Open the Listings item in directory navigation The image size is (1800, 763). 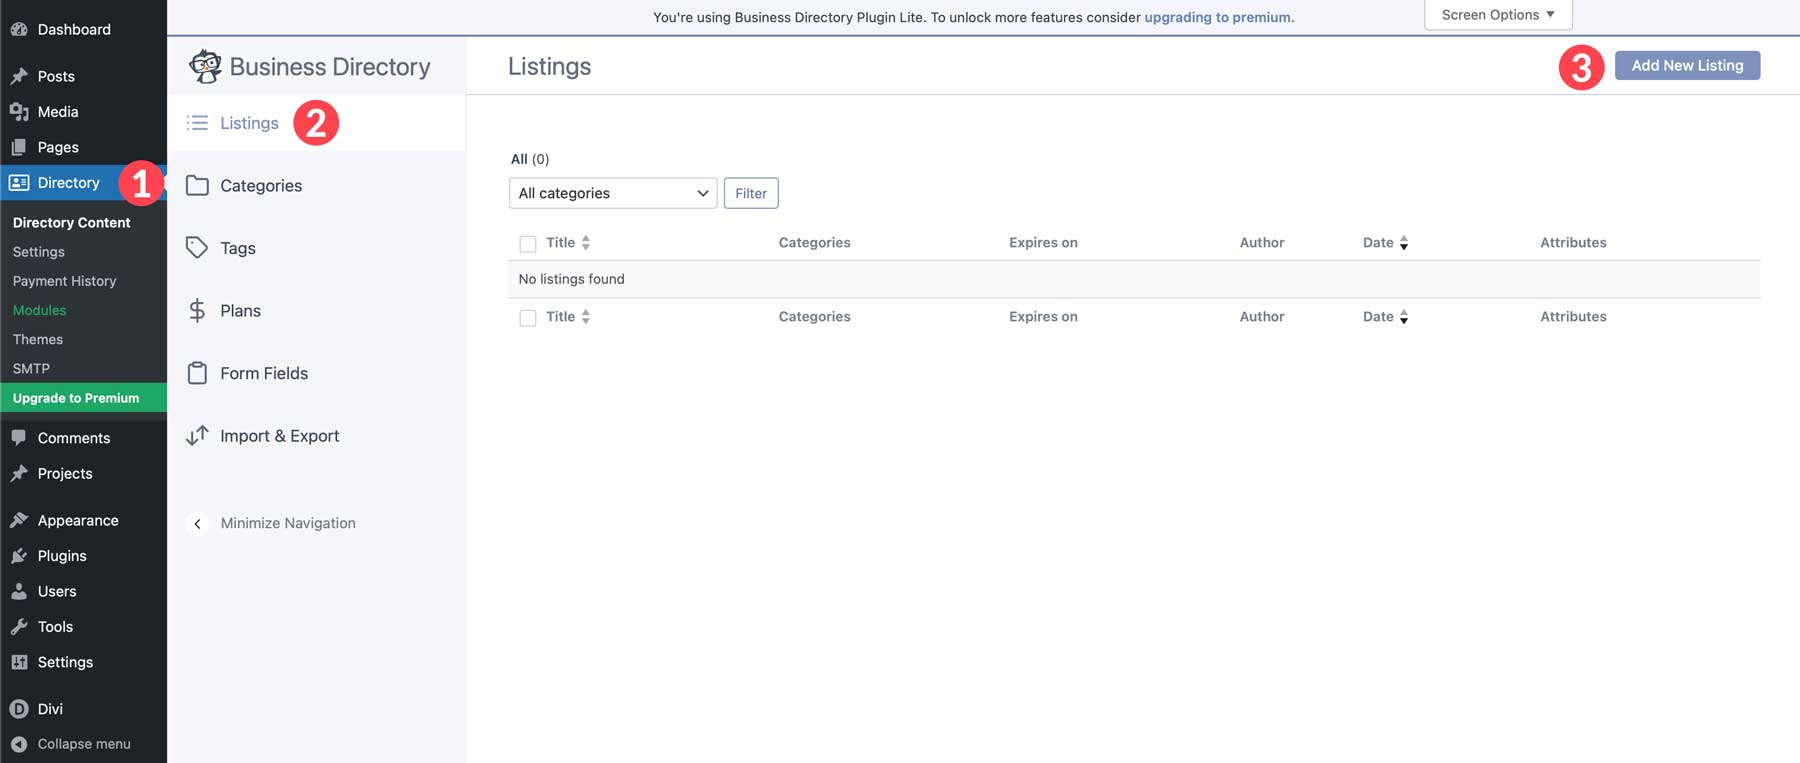[249, 123]
